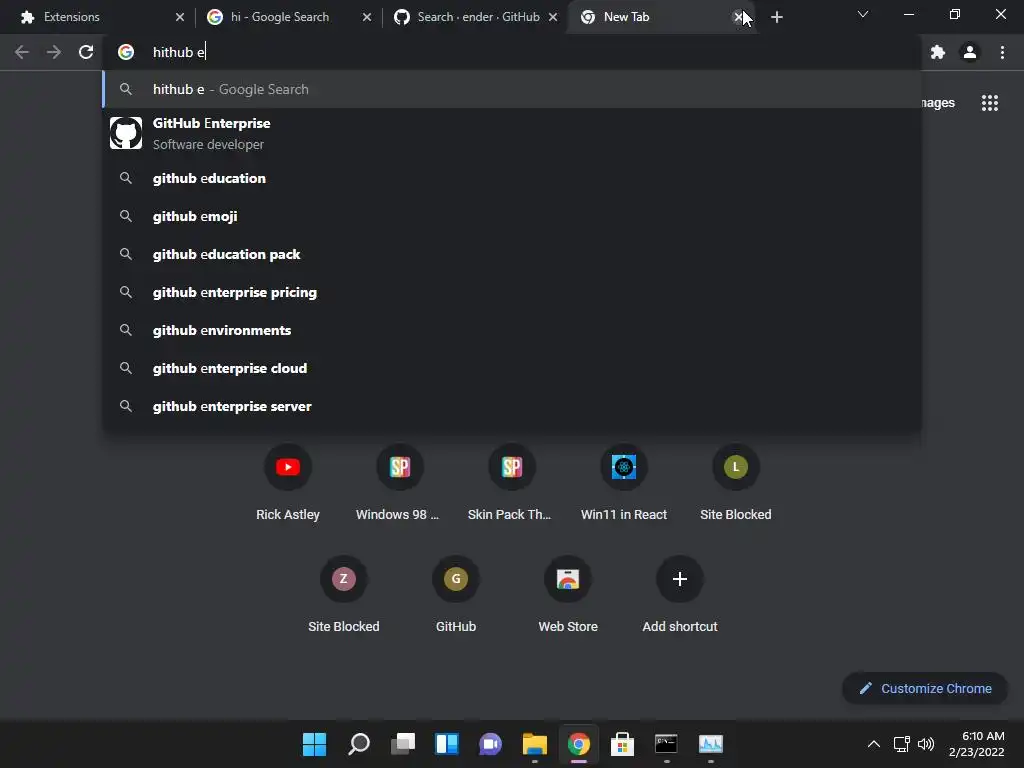
Task: Open the Chrome profile avatar menu
Action: click(x=970, y=52)
